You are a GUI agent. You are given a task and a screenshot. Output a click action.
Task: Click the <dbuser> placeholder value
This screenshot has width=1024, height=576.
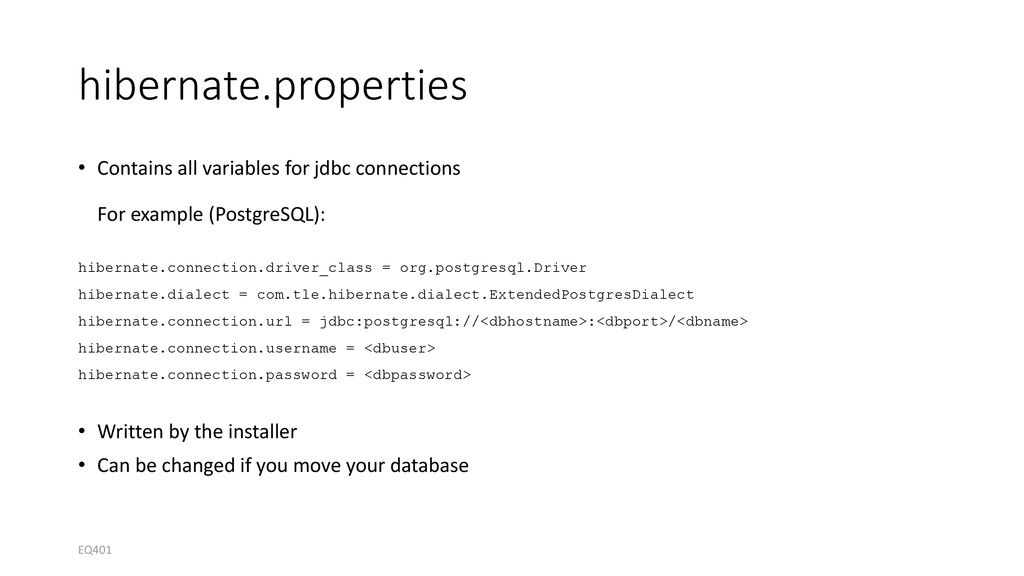[400, 348]
